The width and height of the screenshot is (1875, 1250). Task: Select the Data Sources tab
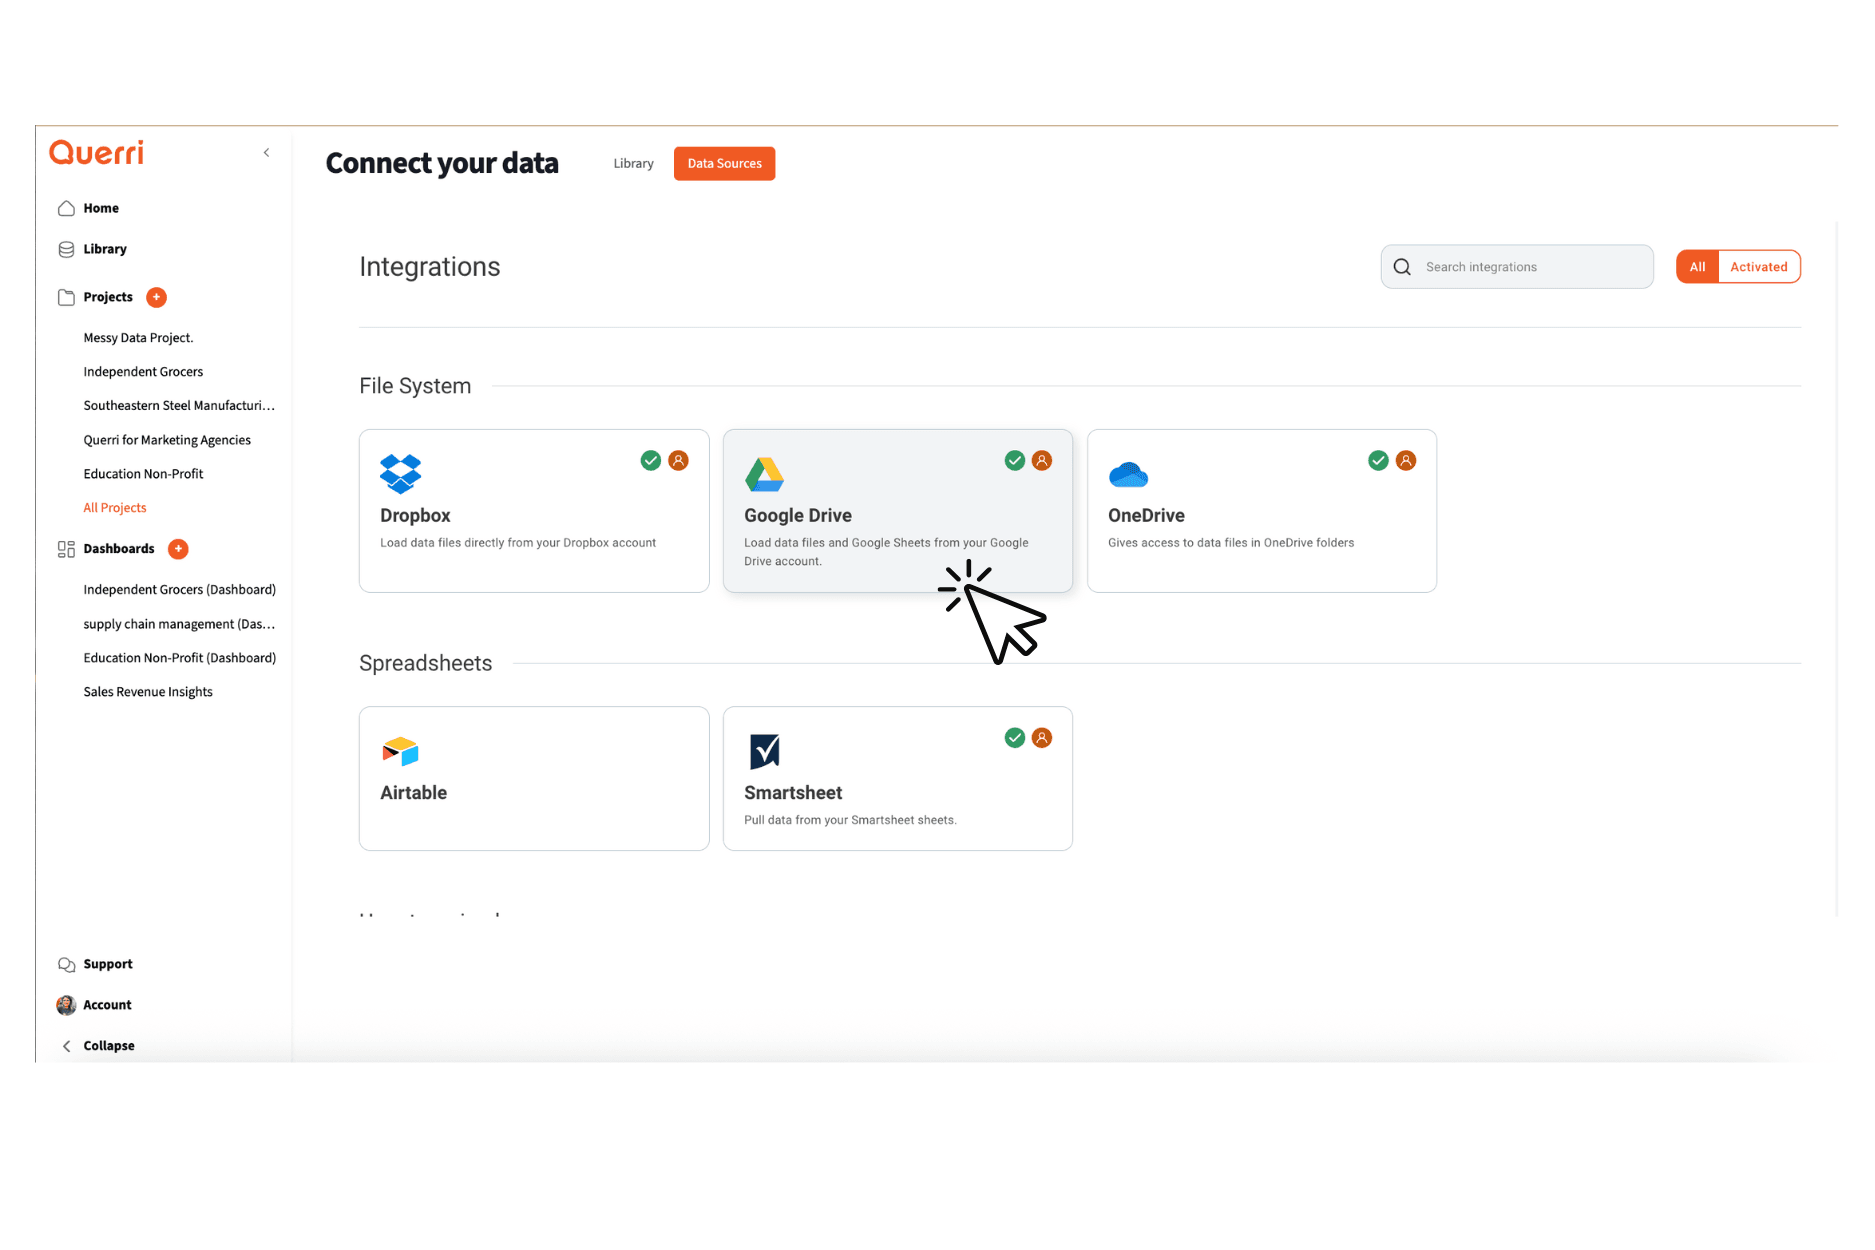tap(724, 164)
